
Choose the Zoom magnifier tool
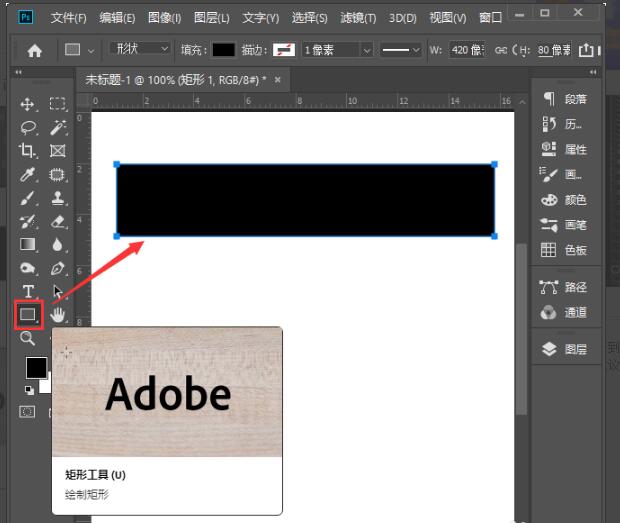pos(27,338)
